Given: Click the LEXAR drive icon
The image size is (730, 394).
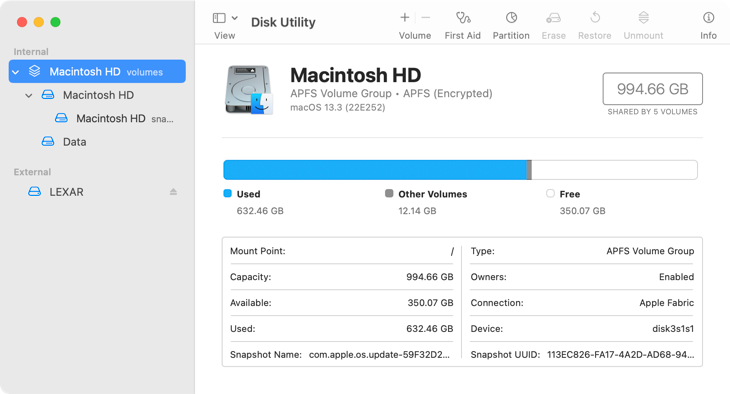Looking at the screenshot, I should 34,192.
